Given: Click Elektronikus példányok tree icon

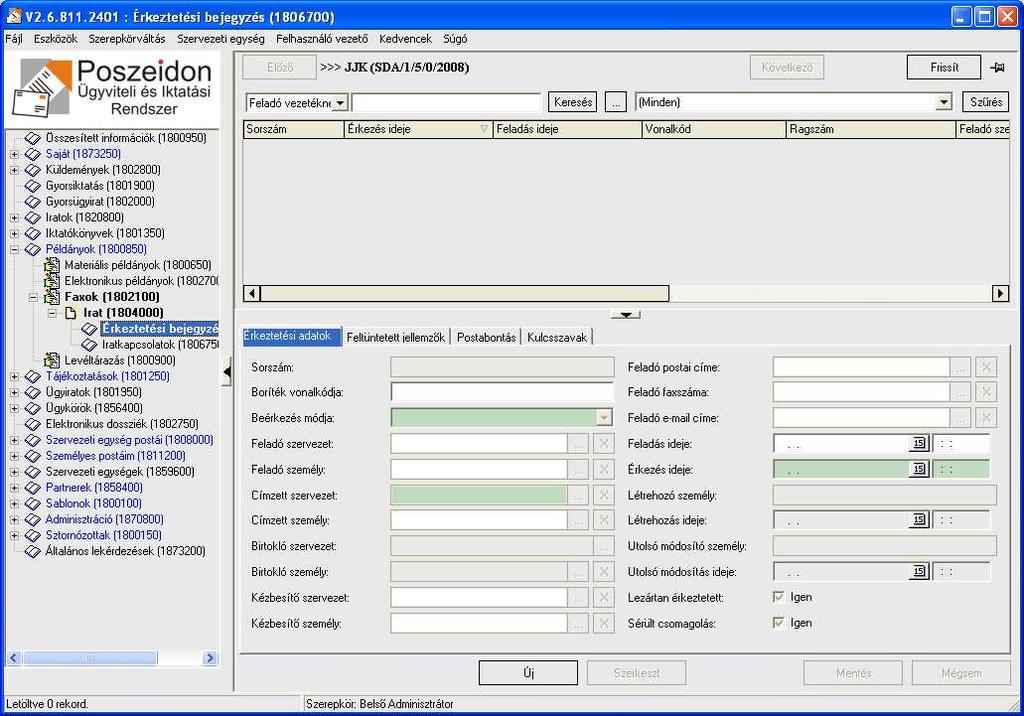Looking at the screenshot, I should pos(52,281).
